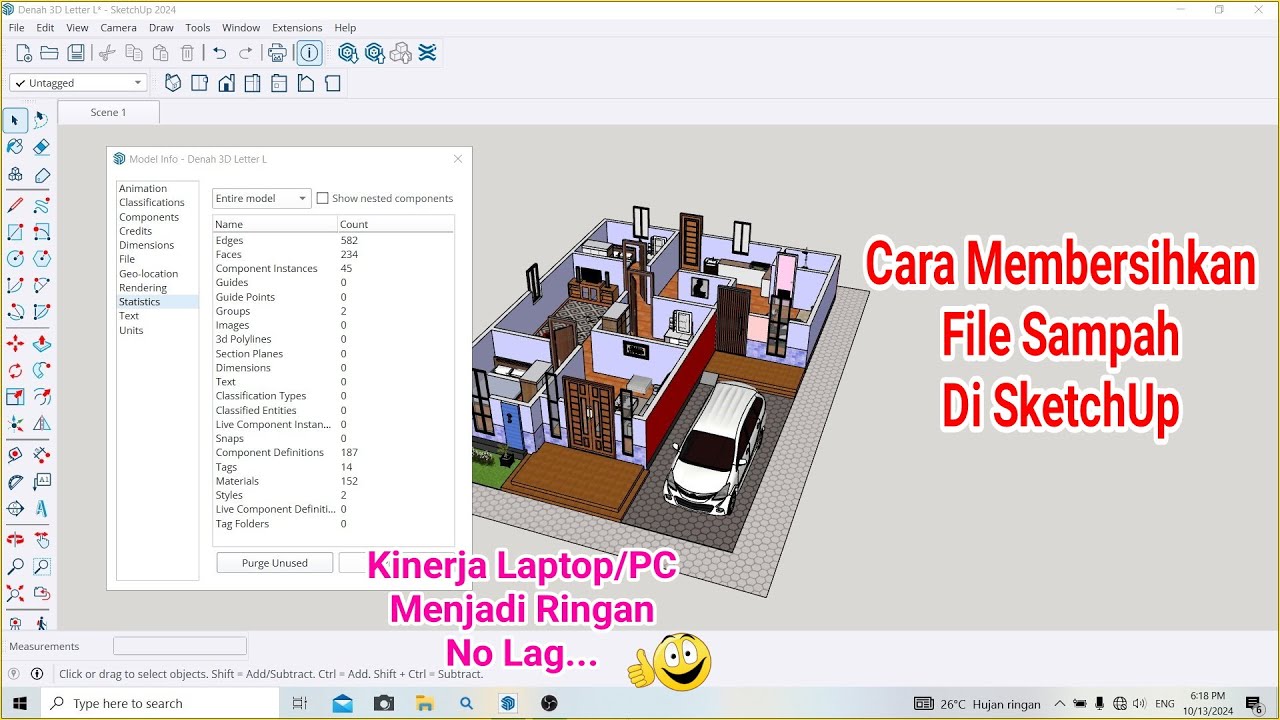The image size is (1280, 720).
Task: Switch to Front view house icon
Action: (x=227, y=83)
